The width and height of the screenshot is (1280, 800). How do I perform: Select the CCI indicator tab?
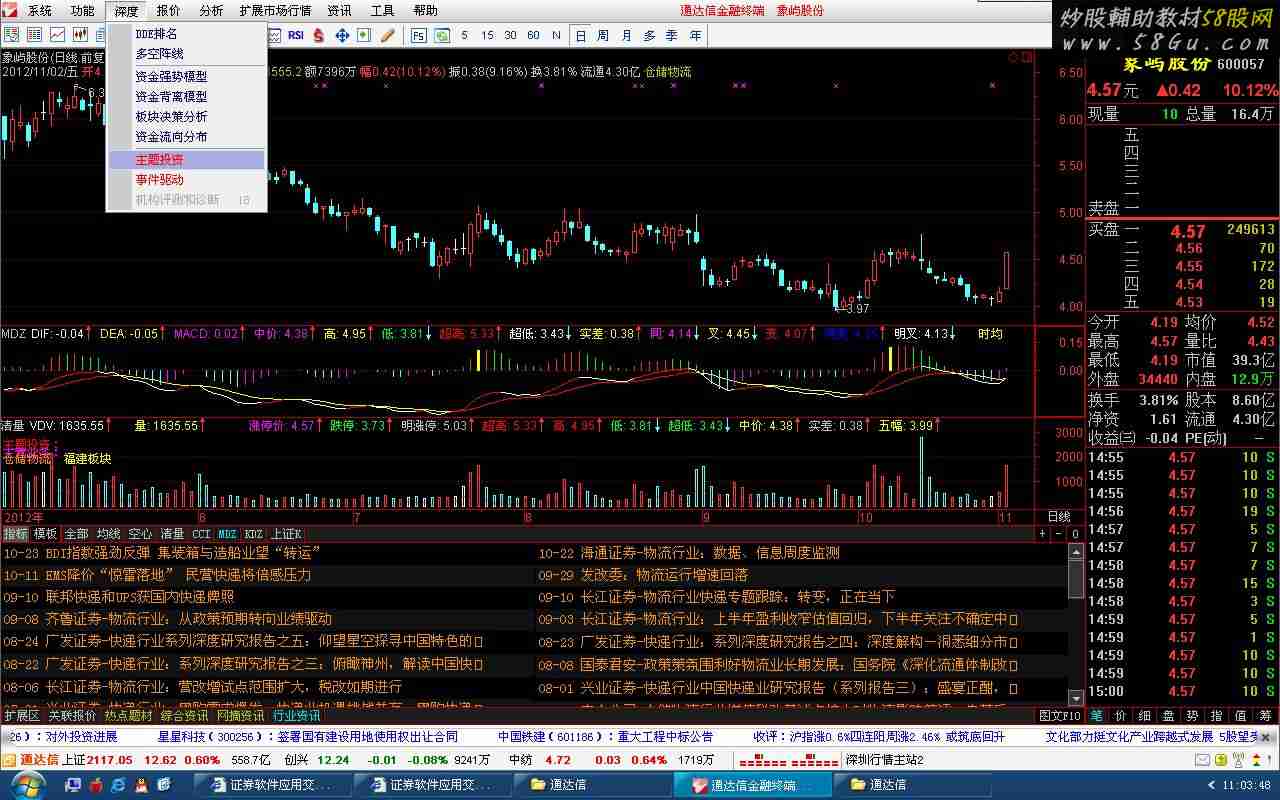tap(202, 534)
